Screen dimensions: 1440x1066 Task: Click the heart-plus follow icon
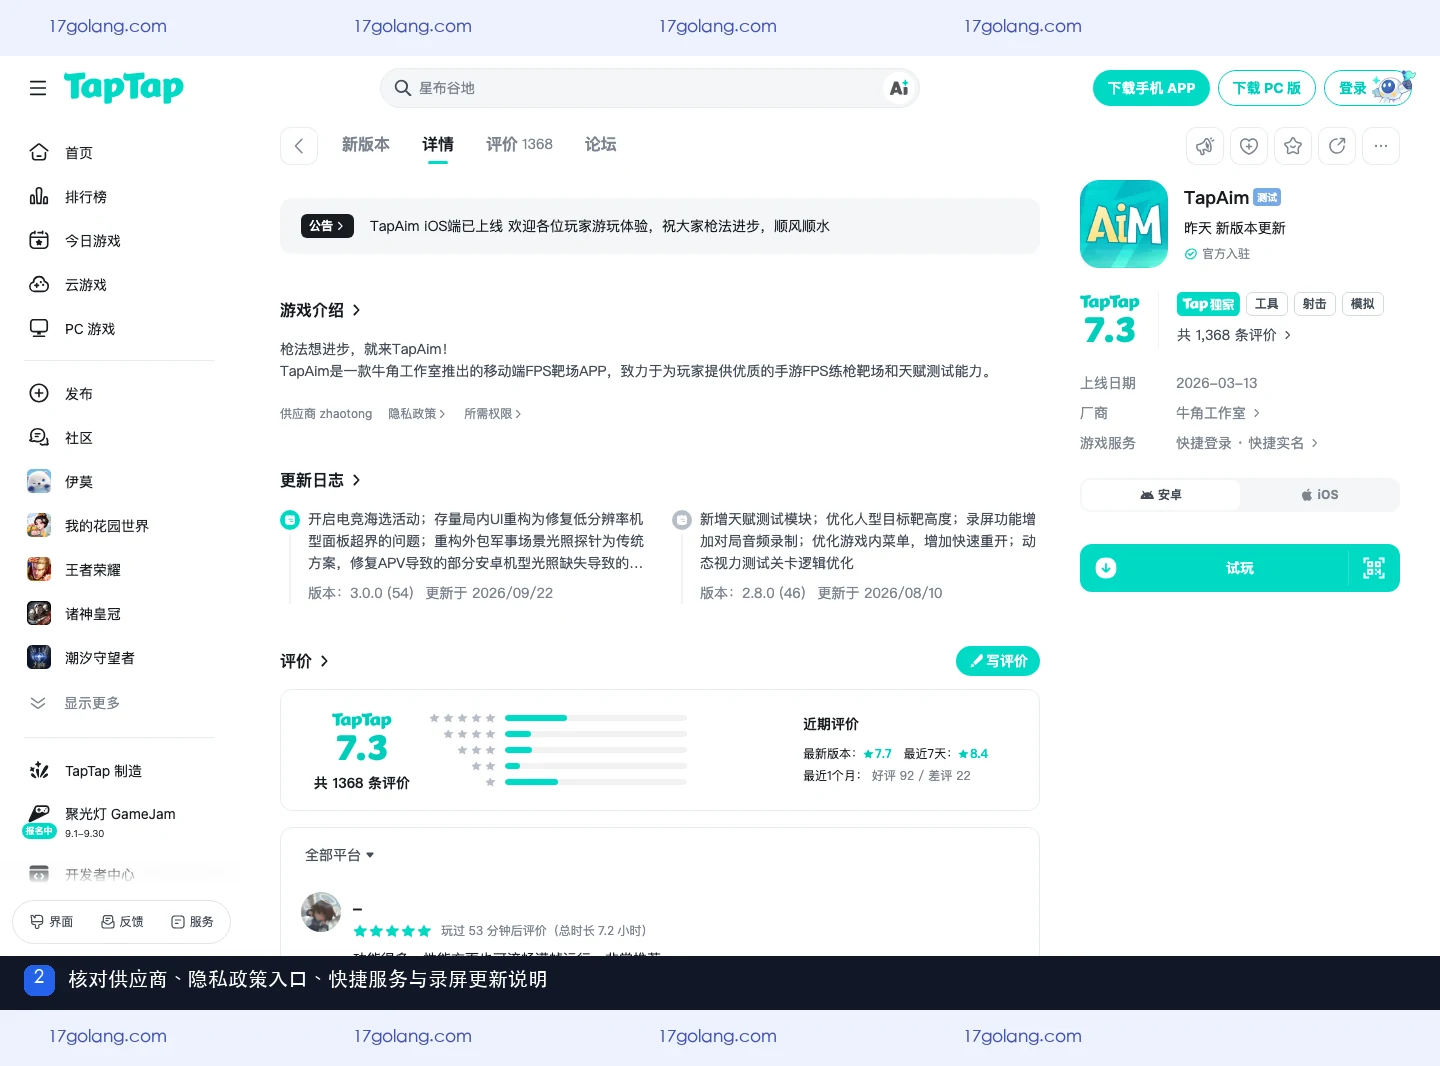tap(1249, 146)
